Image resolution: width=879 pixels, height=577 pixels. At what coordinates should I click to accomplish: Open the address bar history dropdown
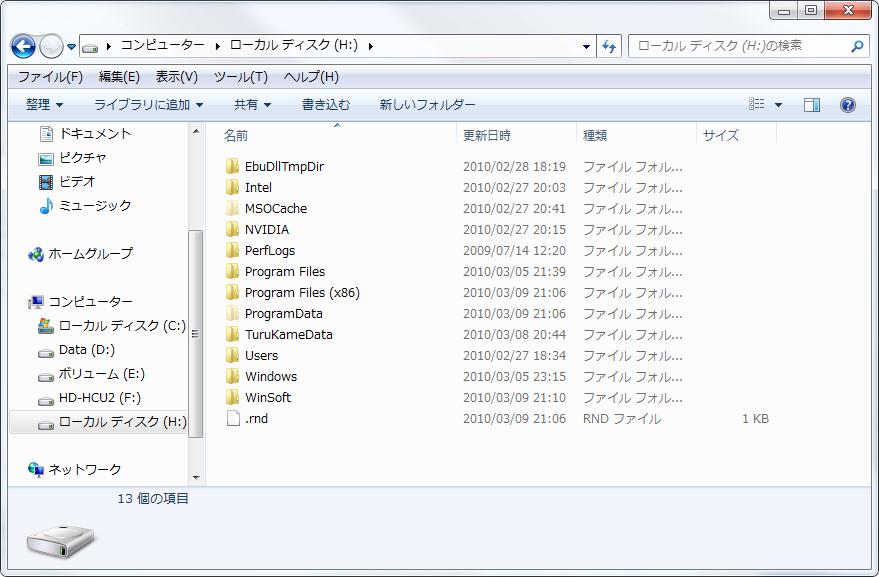tap(586, 46)
